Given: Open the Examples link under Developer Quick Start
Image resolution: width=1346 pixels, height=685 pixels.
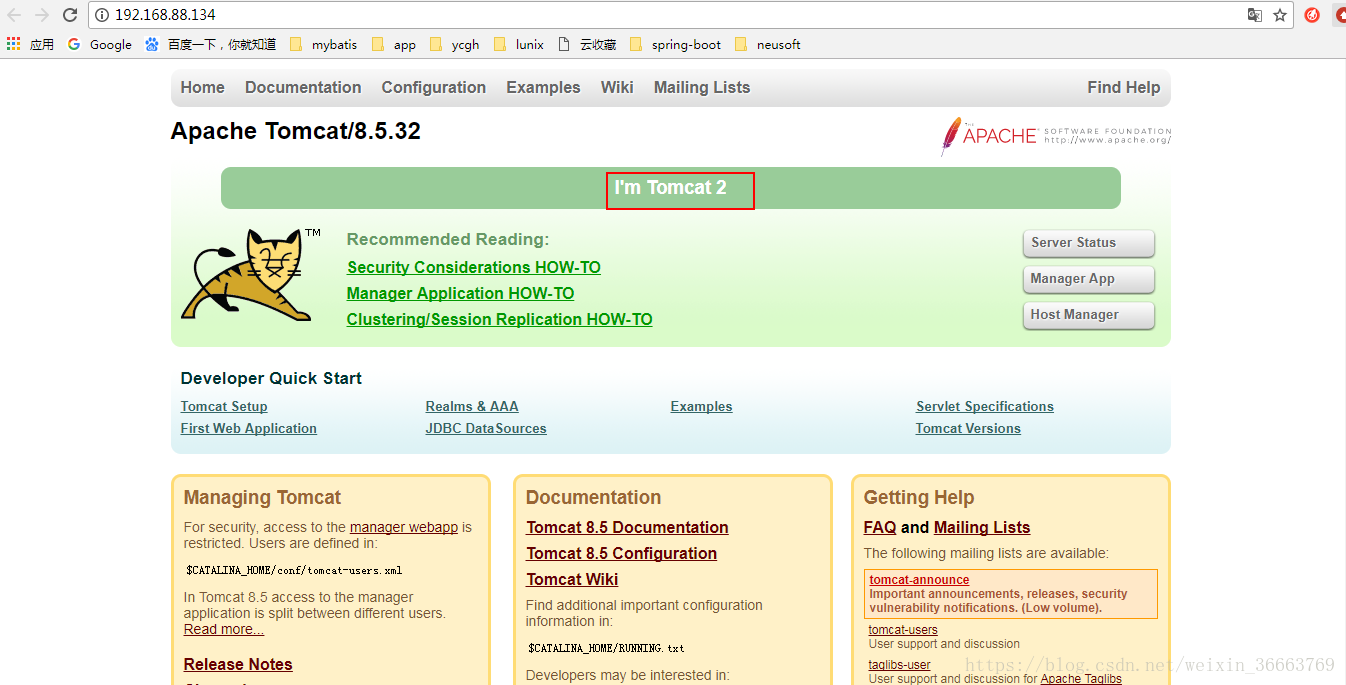Looking at the screenshot, I should click(701, 406).
